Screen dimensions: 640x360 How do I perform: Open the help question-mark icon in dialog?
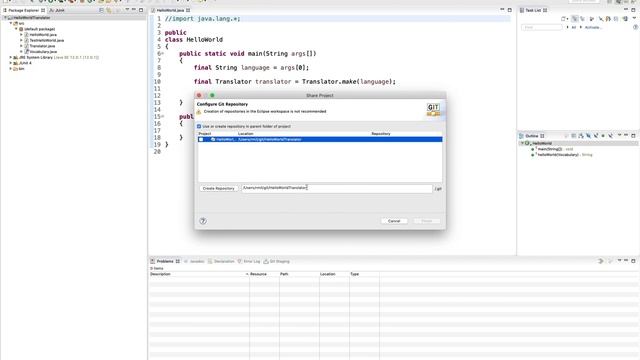pos(203,221)
